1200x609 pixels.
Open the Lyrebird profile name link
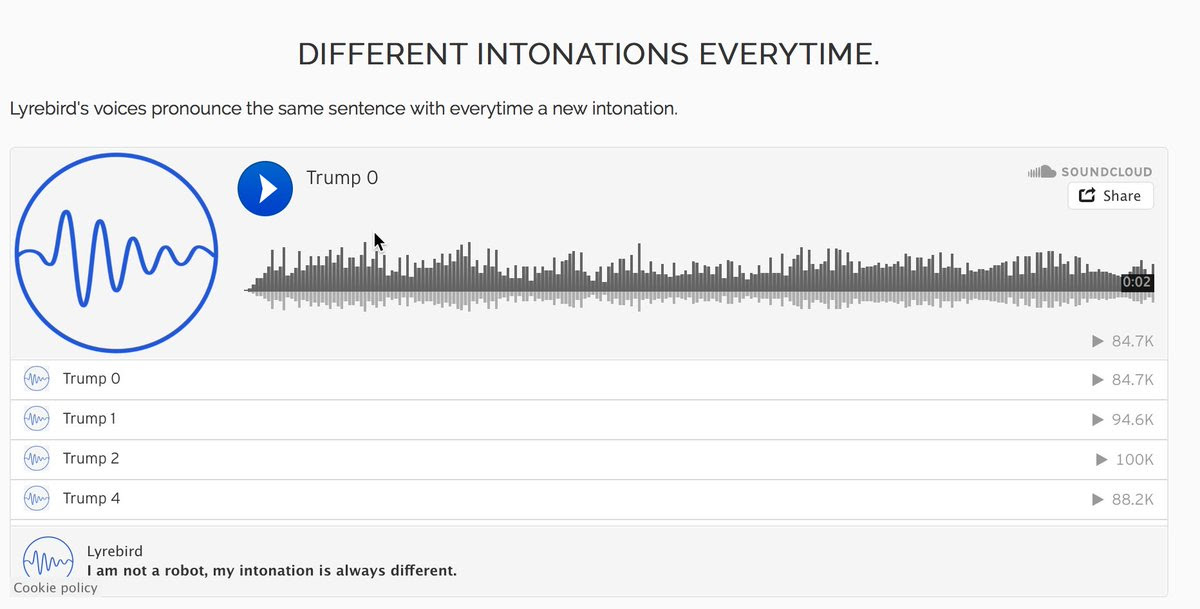[114, 551]
